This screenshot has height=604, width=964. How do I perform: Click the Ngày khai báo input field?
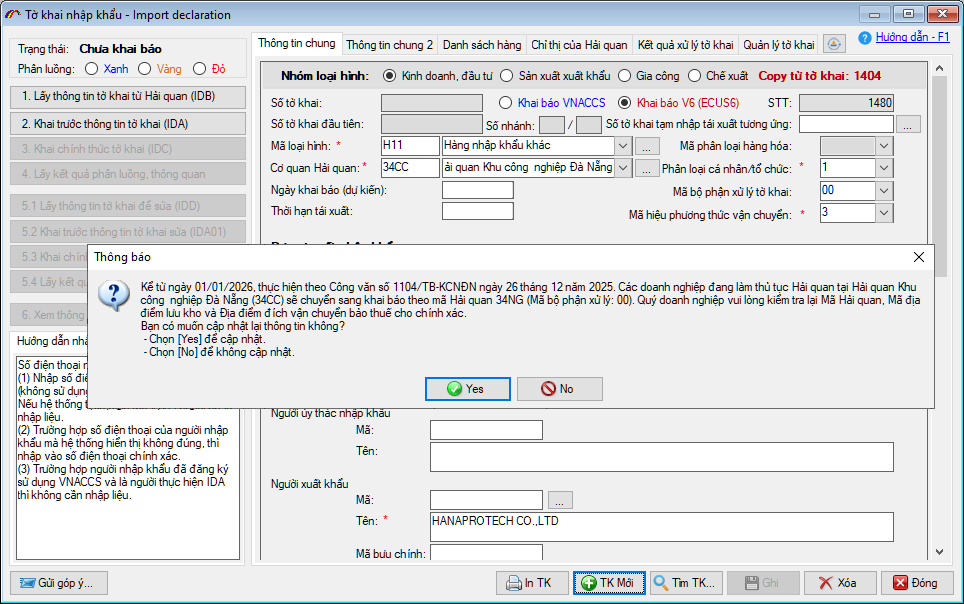(x=477, y=190)
